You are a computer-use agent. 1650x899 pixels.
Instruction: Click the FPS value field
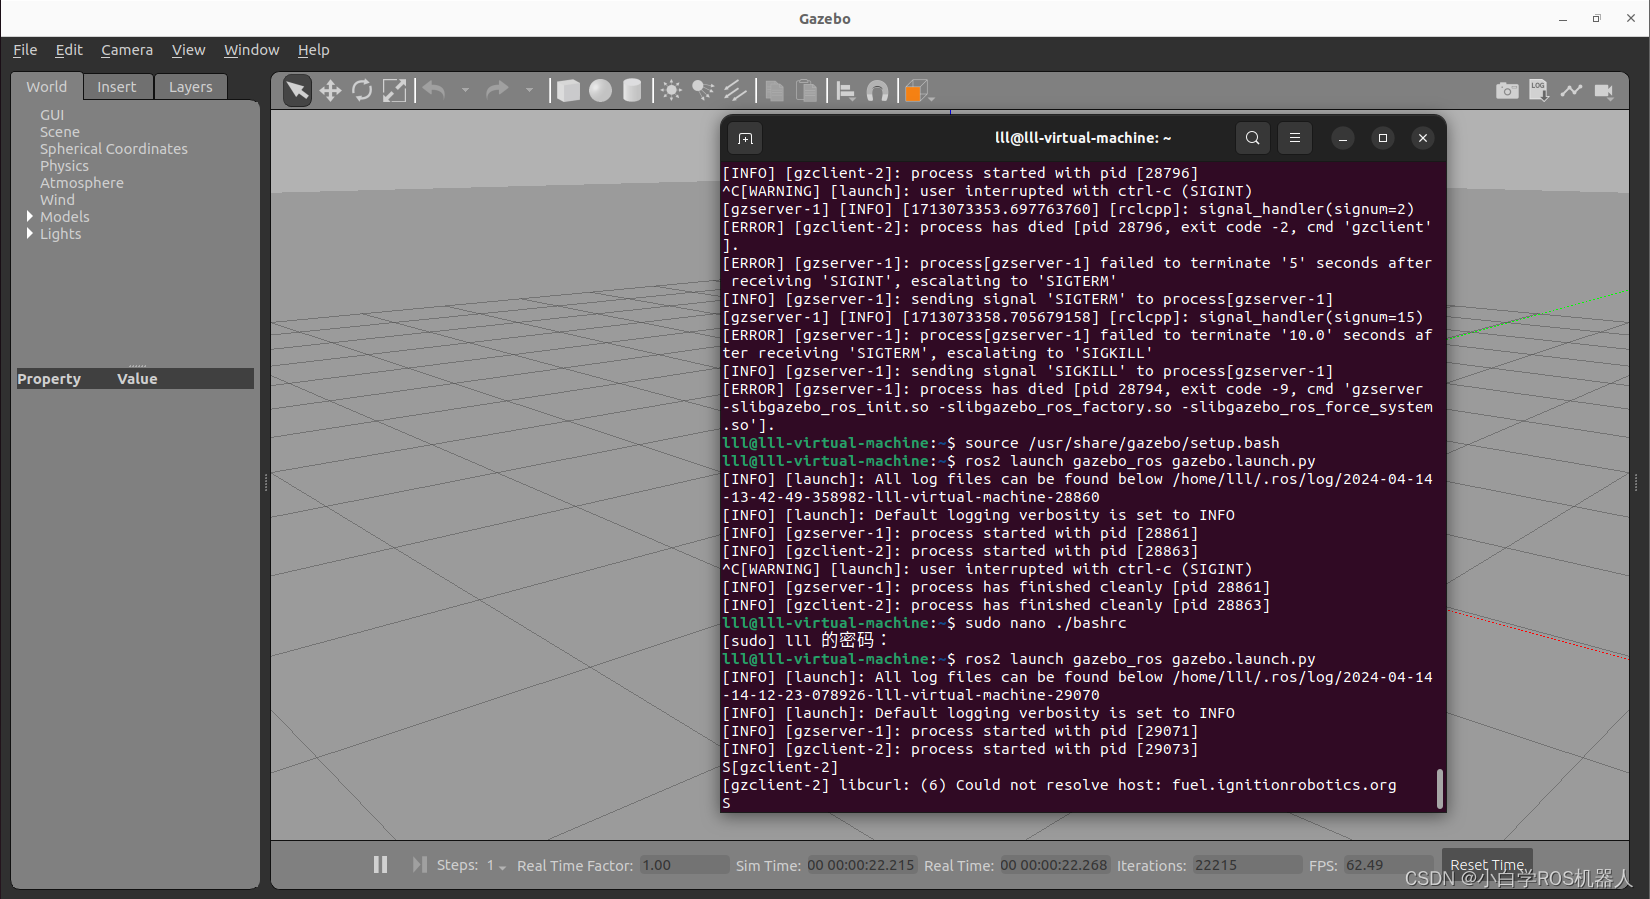[1388, 865]
